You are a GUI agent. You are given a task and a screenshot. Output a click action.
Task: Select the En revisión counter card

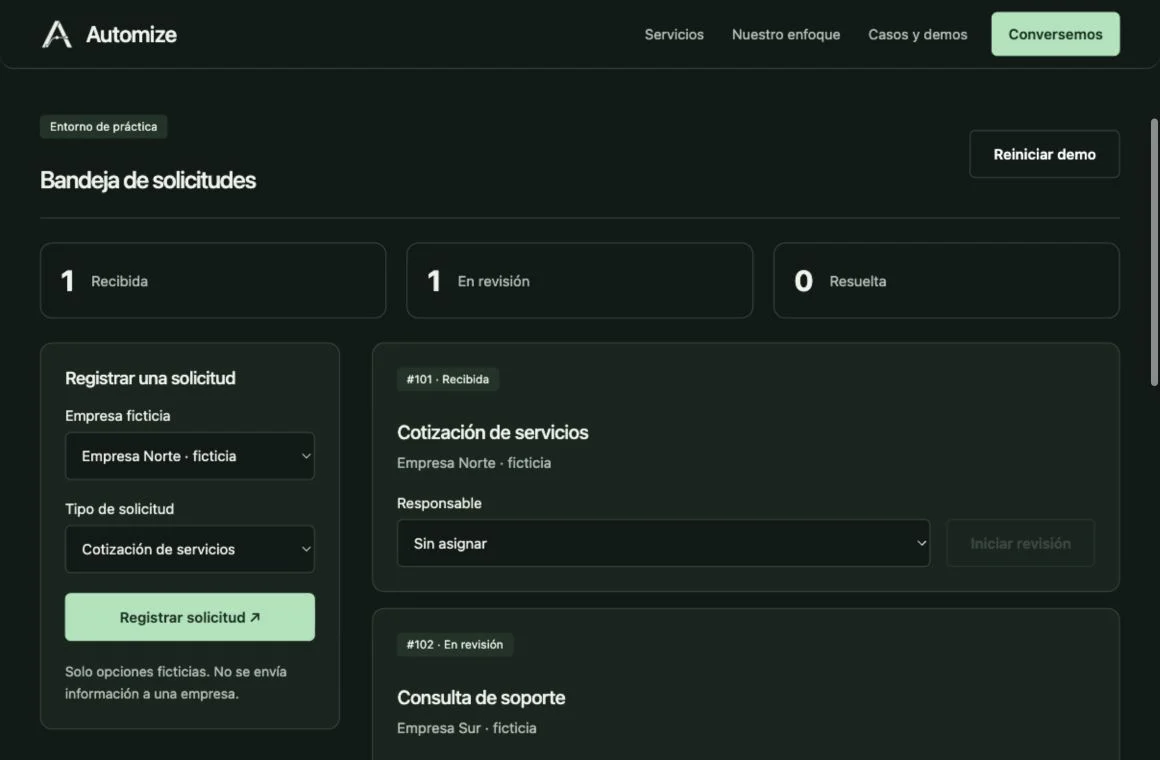579,280
